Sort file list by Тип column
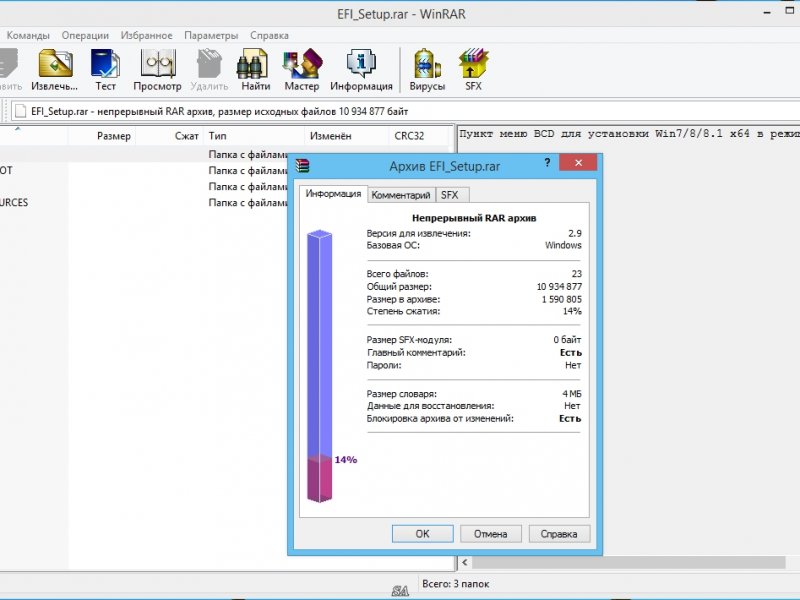Viewport: 800px width, 600px height. (254, 136)
